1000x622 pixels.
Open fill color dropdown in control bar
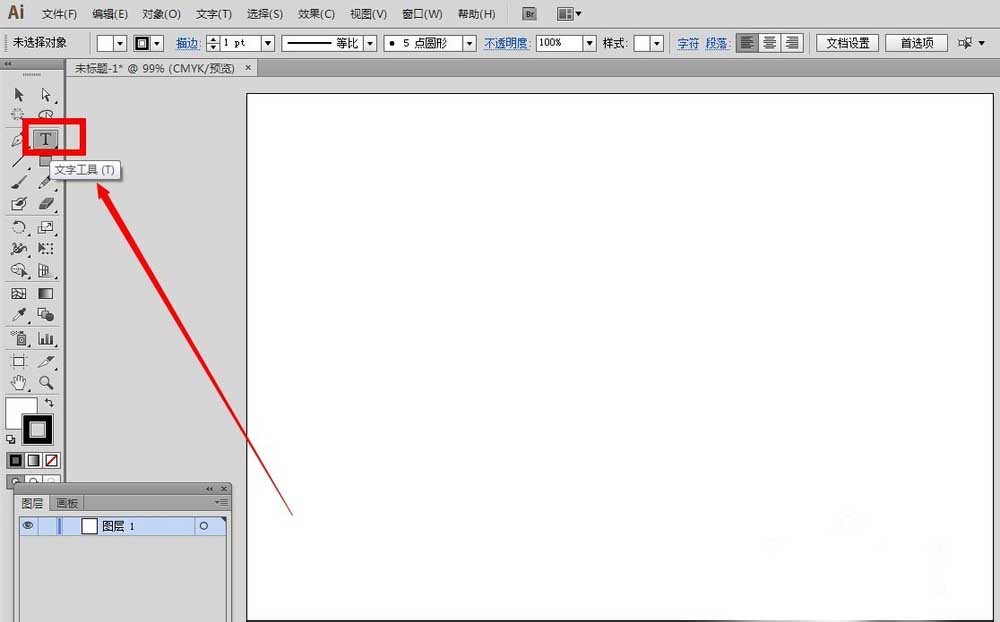120,43
